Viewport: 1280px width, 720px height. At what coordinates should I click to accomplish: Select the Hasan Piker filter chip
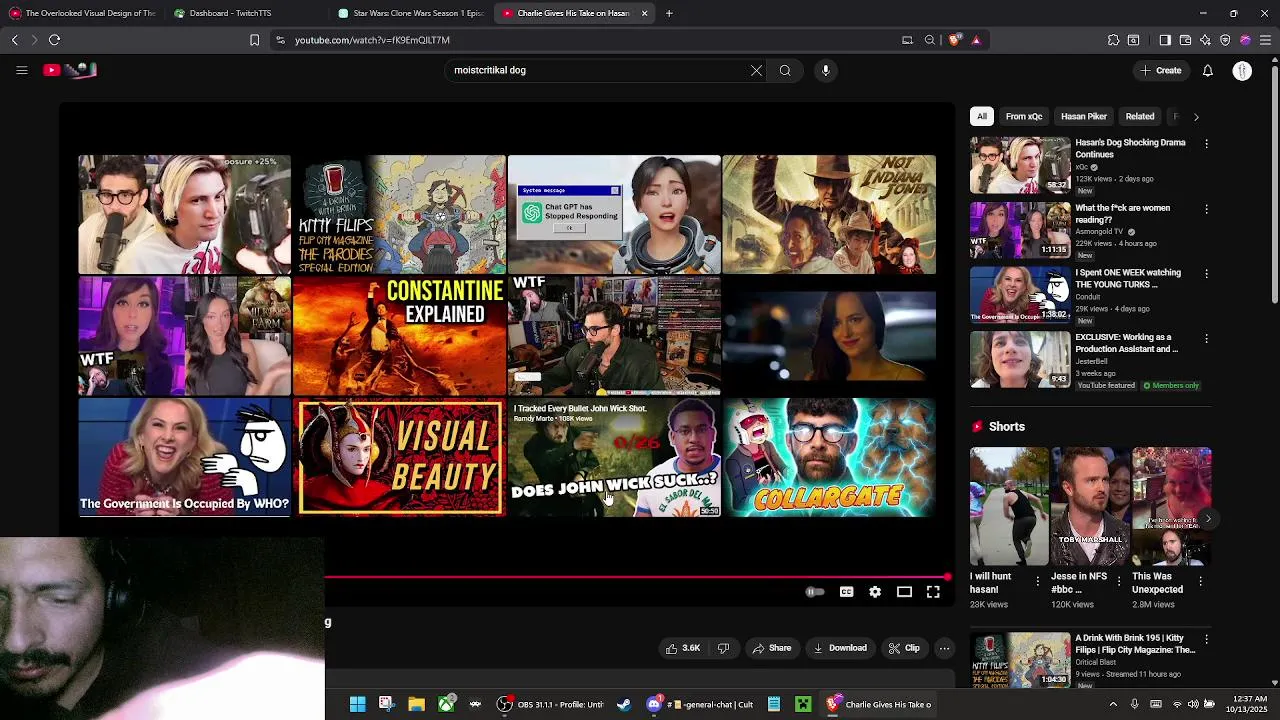click(1084, 116)
